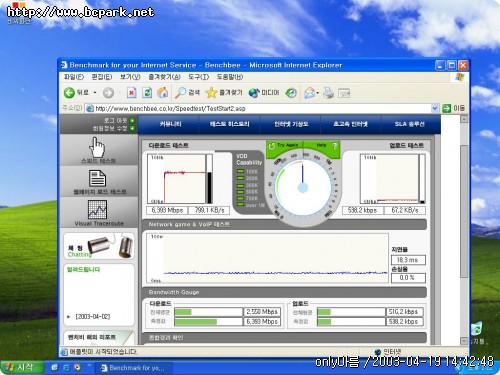
Task: Open the Back button history dropdown arrow
Action: coord(95,93)
